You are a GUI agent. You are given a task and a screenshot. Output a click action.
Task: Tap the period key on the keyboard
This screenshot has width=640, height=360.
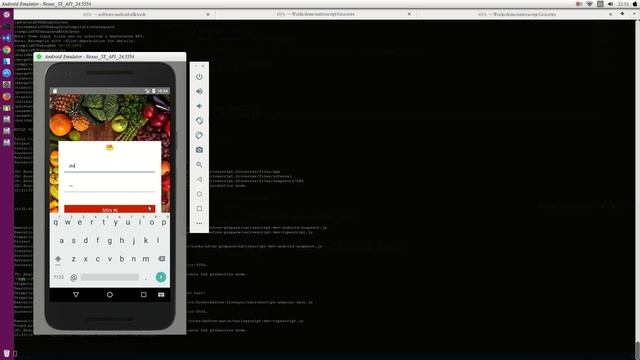(x=146, y=278)
